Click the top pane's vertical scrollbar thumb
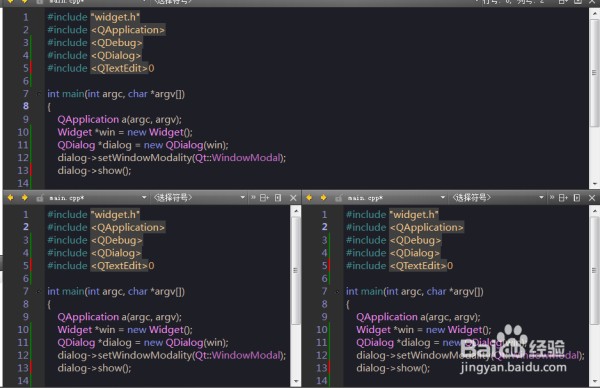This screenshot has height=388, width=600. (x=594, y=73)
